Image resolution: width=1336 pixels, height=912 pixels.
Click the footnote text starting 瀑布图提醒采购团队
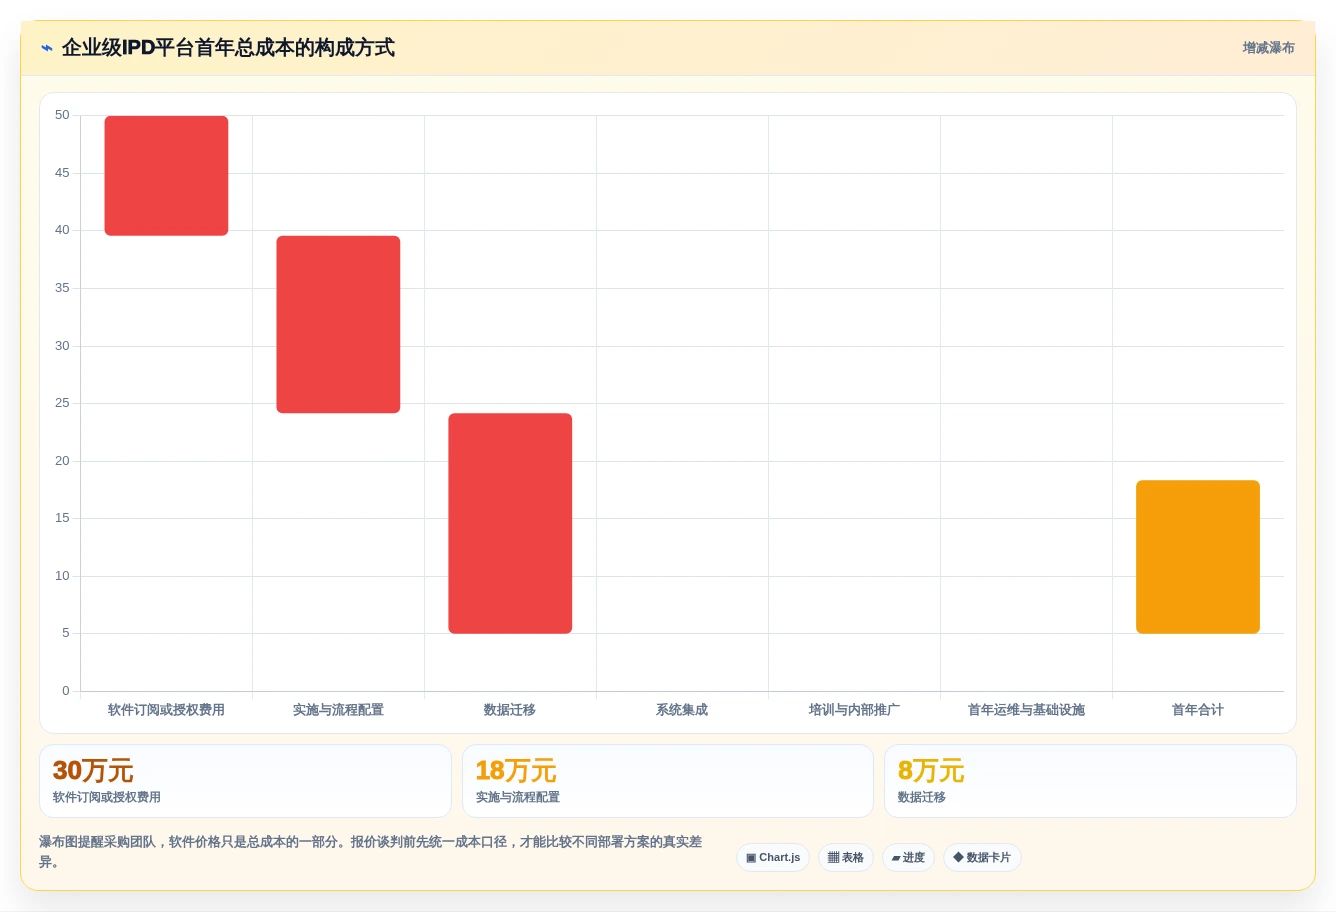[371, 852]
